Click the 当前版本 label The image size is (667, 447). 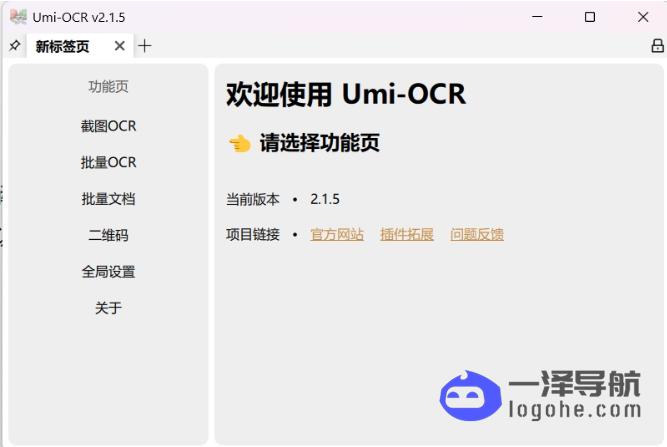tap(253, 199)
